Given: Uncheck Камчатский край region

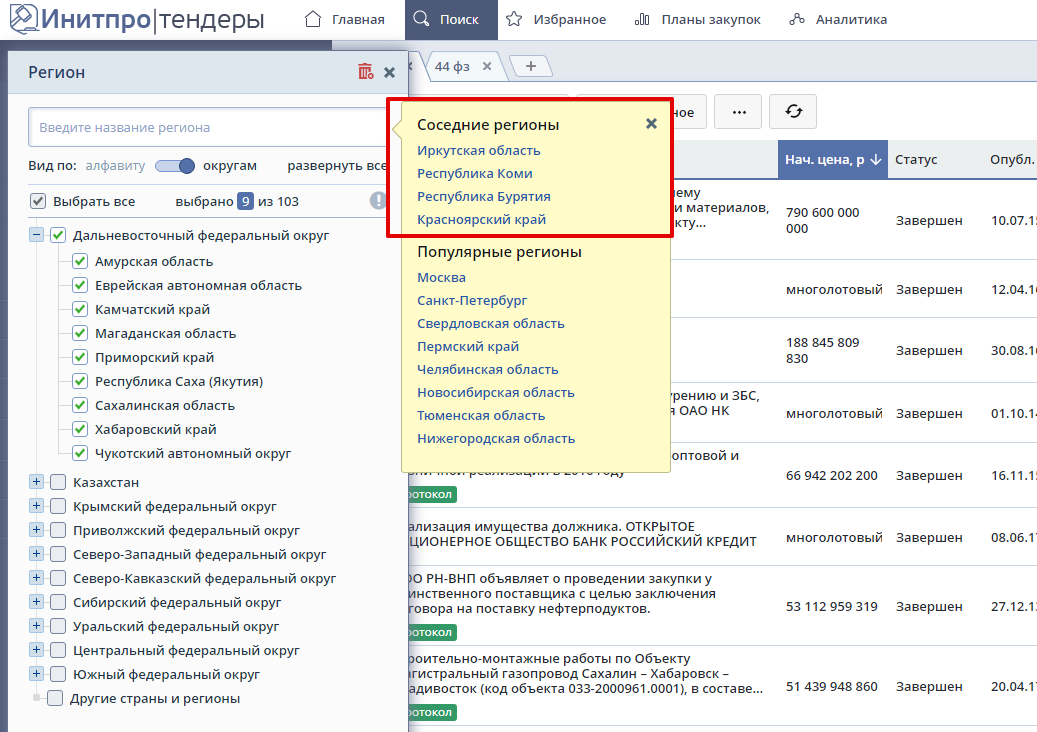Looking at the screenshot, I should tap(81, 309).
